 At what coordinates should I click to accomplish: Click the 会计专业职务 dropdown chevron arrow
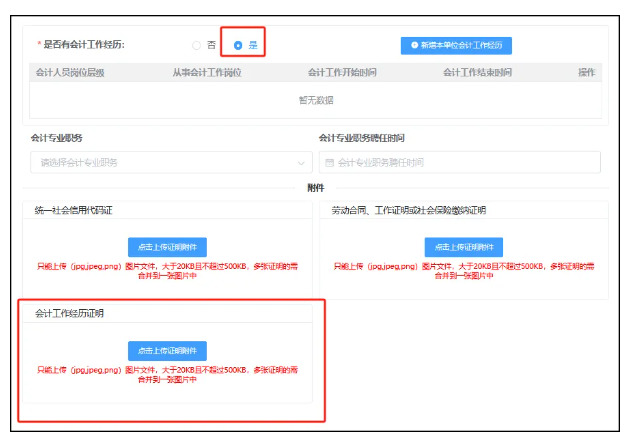(x=301, y=162)
